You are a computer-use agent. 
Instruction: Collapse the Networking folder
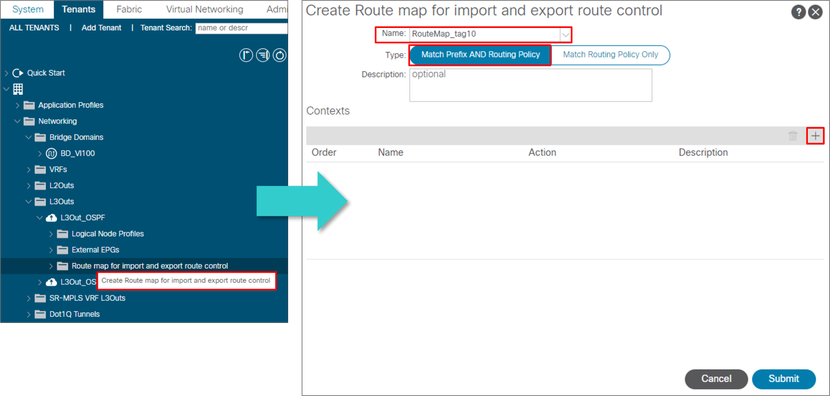18,121
